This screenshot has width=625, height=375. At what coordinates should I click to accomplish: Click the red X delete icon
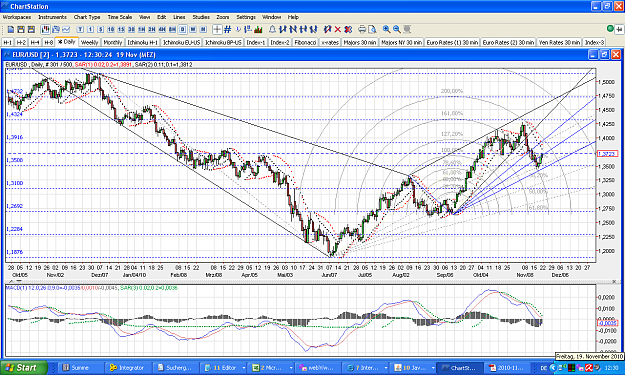pyautogui.click(x=338, y=29)
